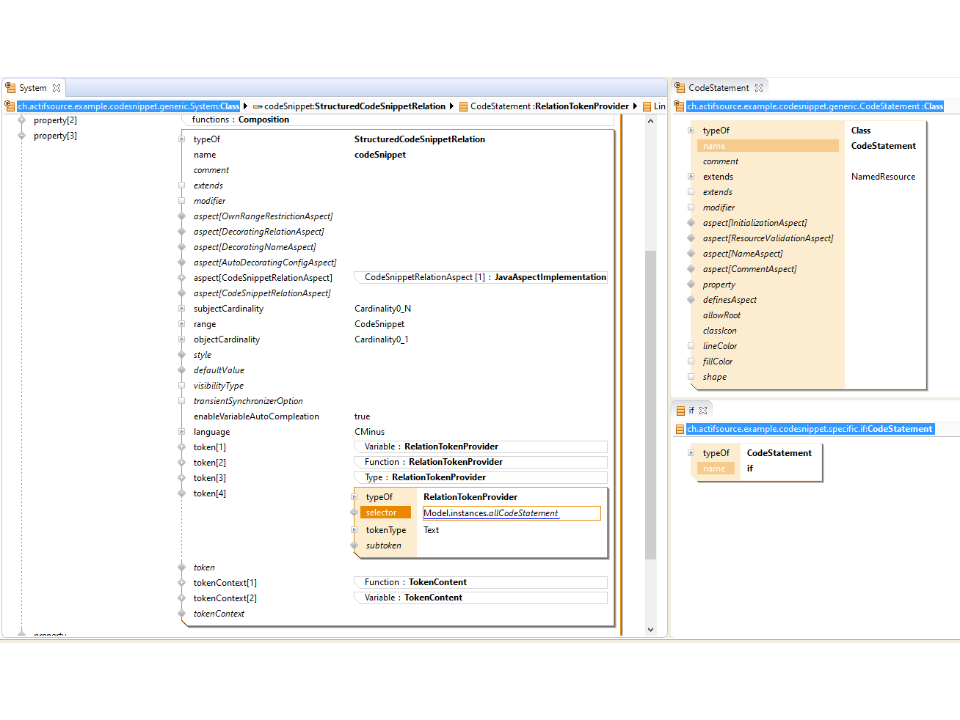The width and height of the screenshot is (960, 720).
Task: Toggle the square box beside visibilityType
Action: click(181, 385)
